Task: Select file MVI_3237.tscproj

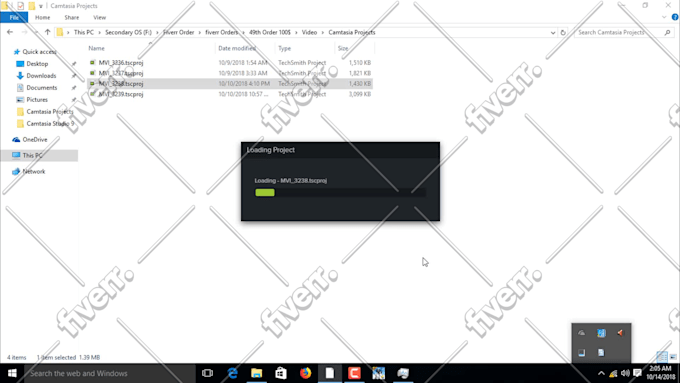Action: pos(121,73)
